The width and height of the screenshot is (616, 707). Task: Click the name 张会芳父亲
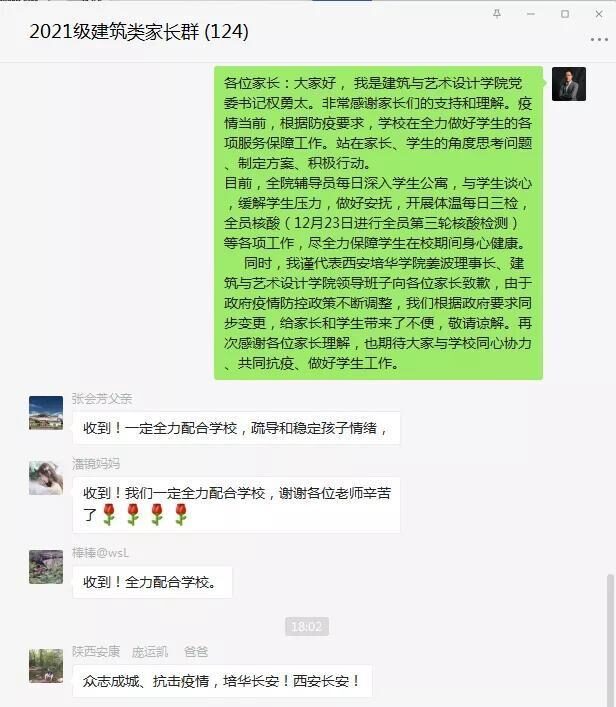pyautogui.click(x=102, y=399)
